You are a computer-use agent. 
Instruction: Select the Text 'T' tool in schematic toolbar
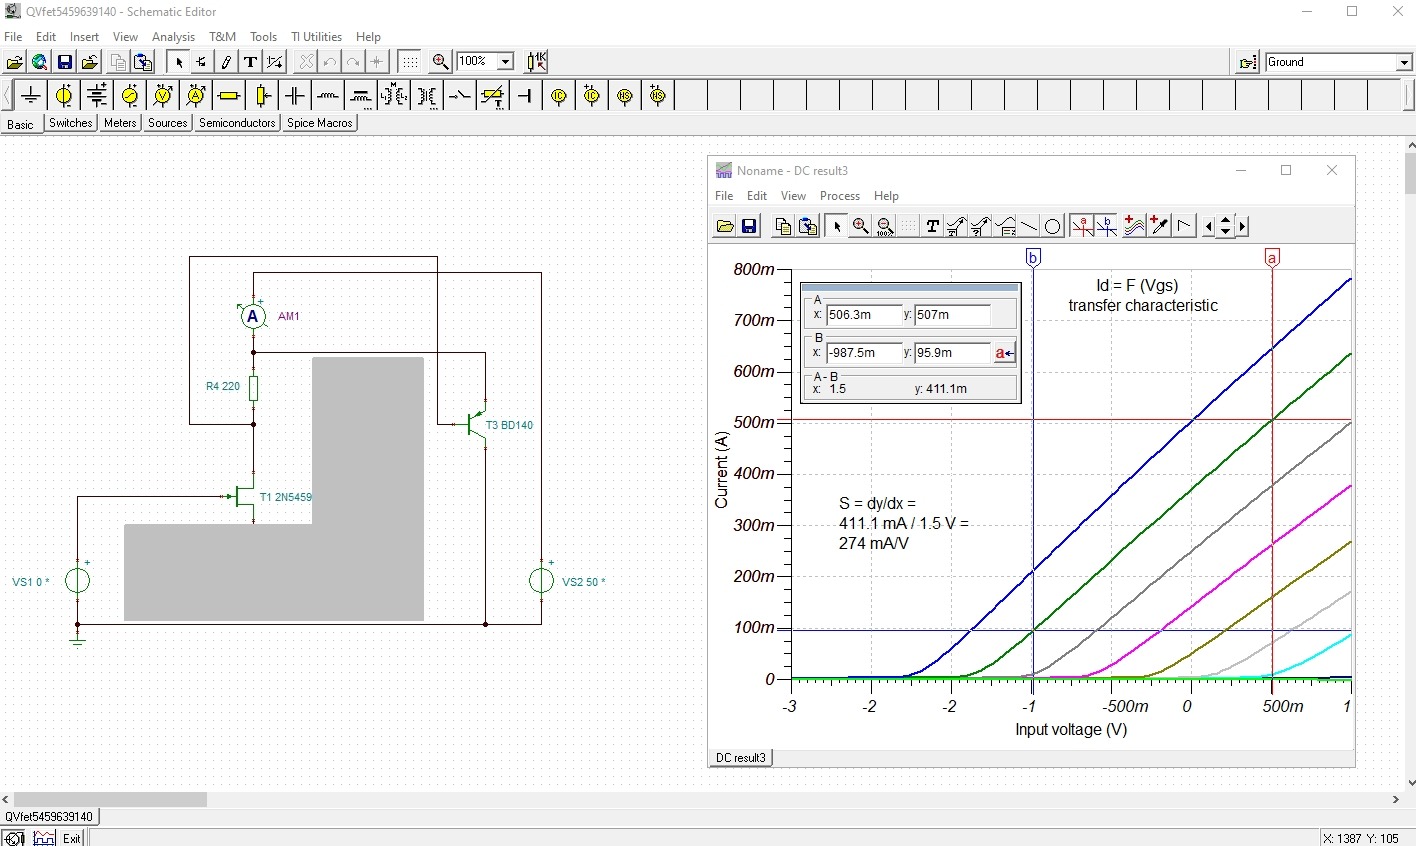click(250, 62)
